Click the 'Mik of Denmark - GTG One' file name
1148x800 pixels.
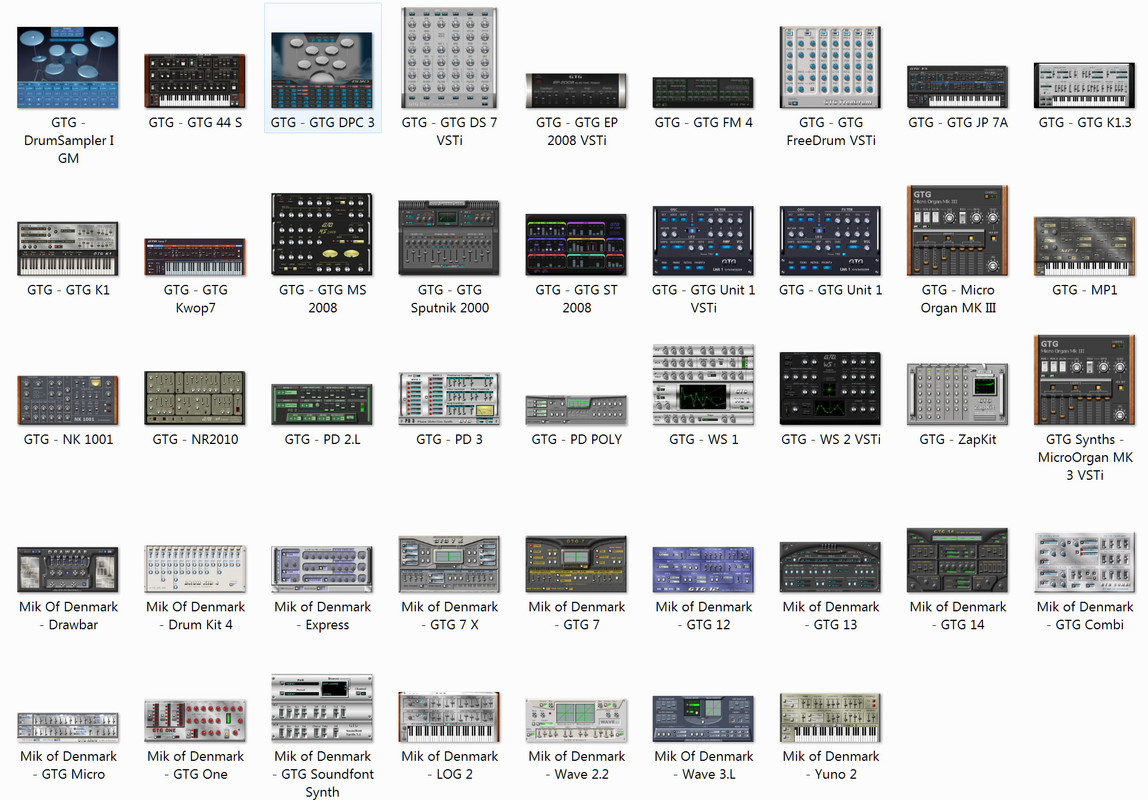coord(195,765)
